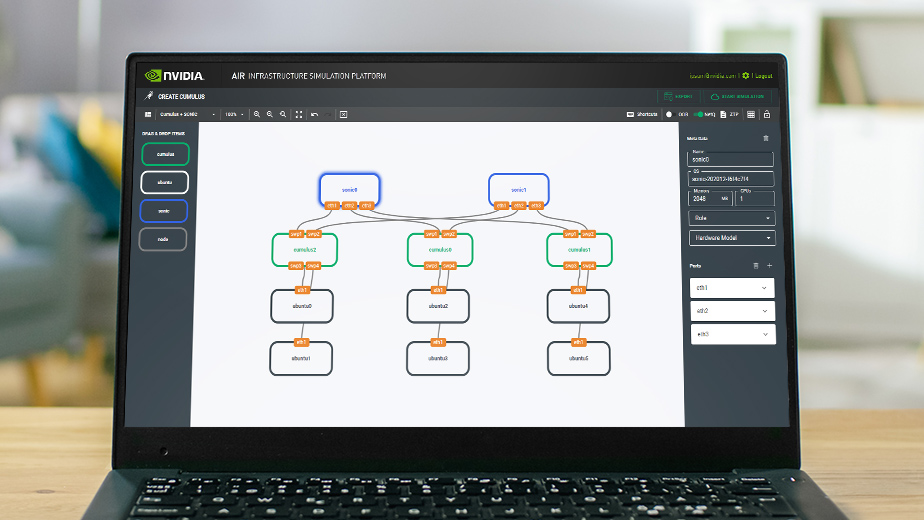Screen dimensions: 924x520
Task: Click the Start Simulation button
Action: click(737, 97)
